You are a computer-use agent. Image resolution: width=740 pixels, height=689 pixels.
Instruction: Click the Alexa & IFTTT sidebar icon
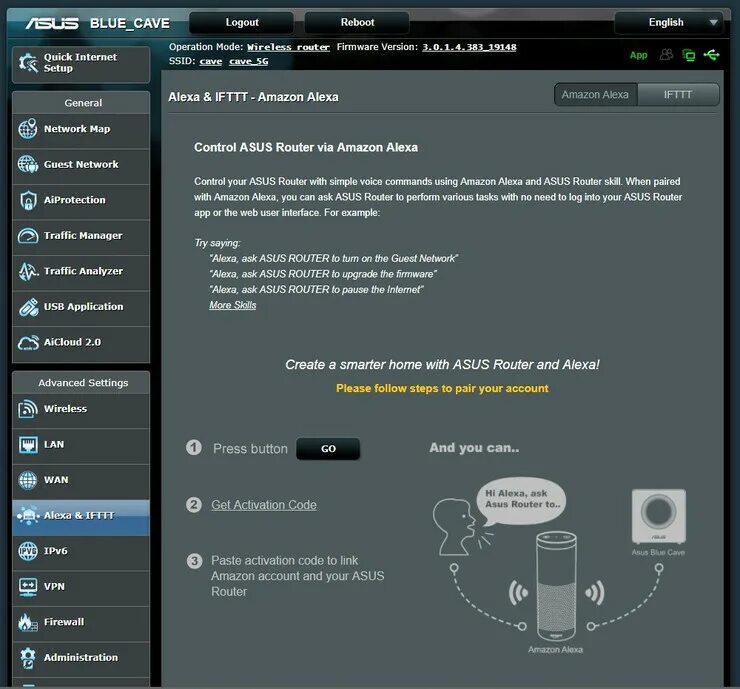click(28, 515)
